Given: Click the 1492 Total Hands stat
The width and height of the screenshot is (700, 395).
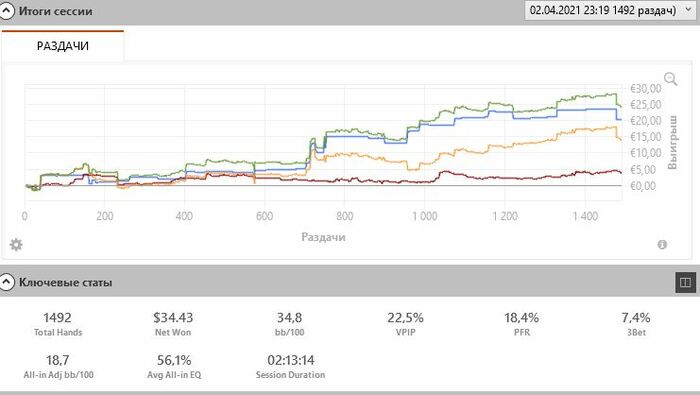Looking at the screenshot, I should coord(58,324).
